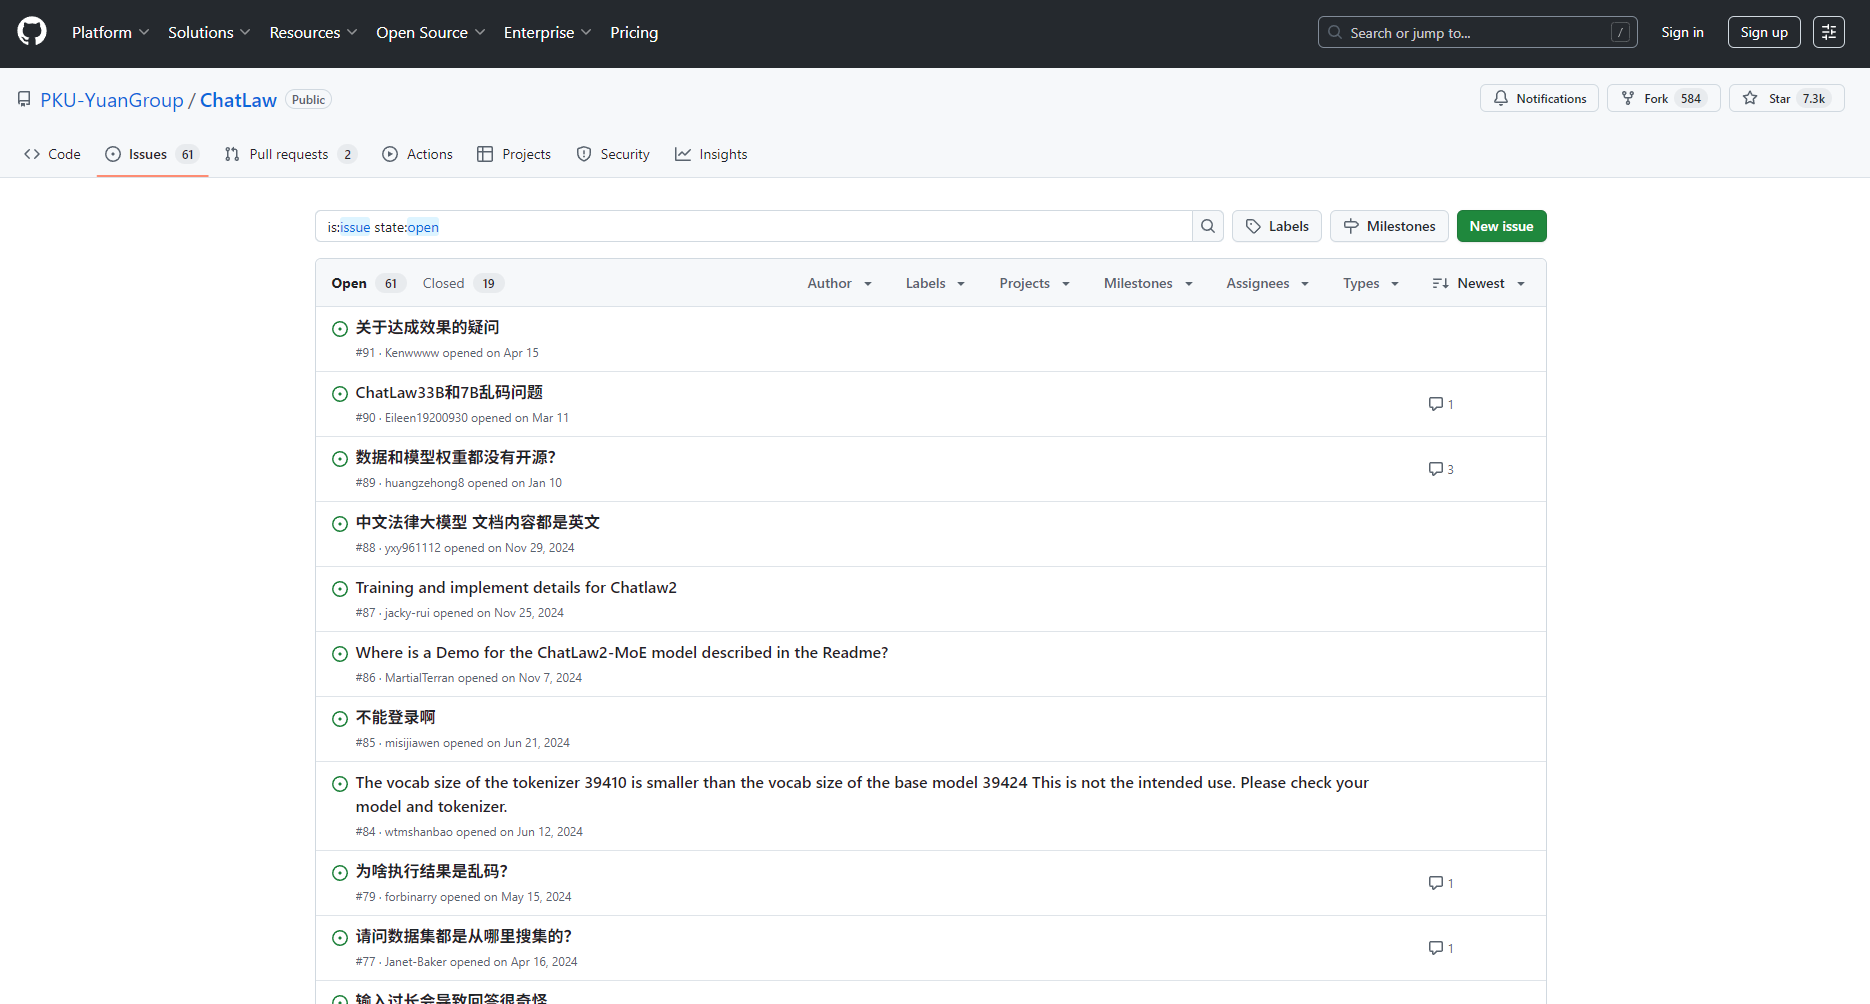Image resolution: width=1870 pixels, height=1004 pixels.
Task: Switch to the repository Projects tab
Action: click(x=514, y=154)
